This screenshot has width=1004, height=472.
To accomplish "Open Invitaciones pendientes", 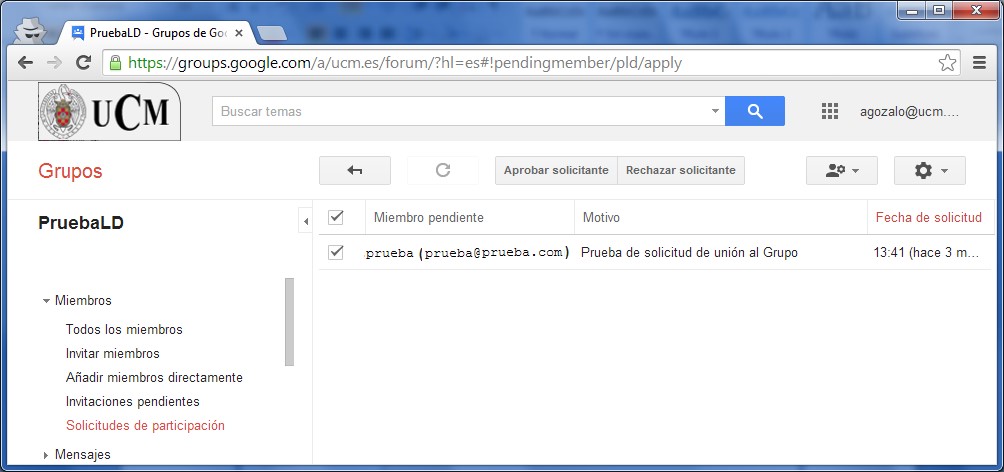I will [x=133, y=402].
